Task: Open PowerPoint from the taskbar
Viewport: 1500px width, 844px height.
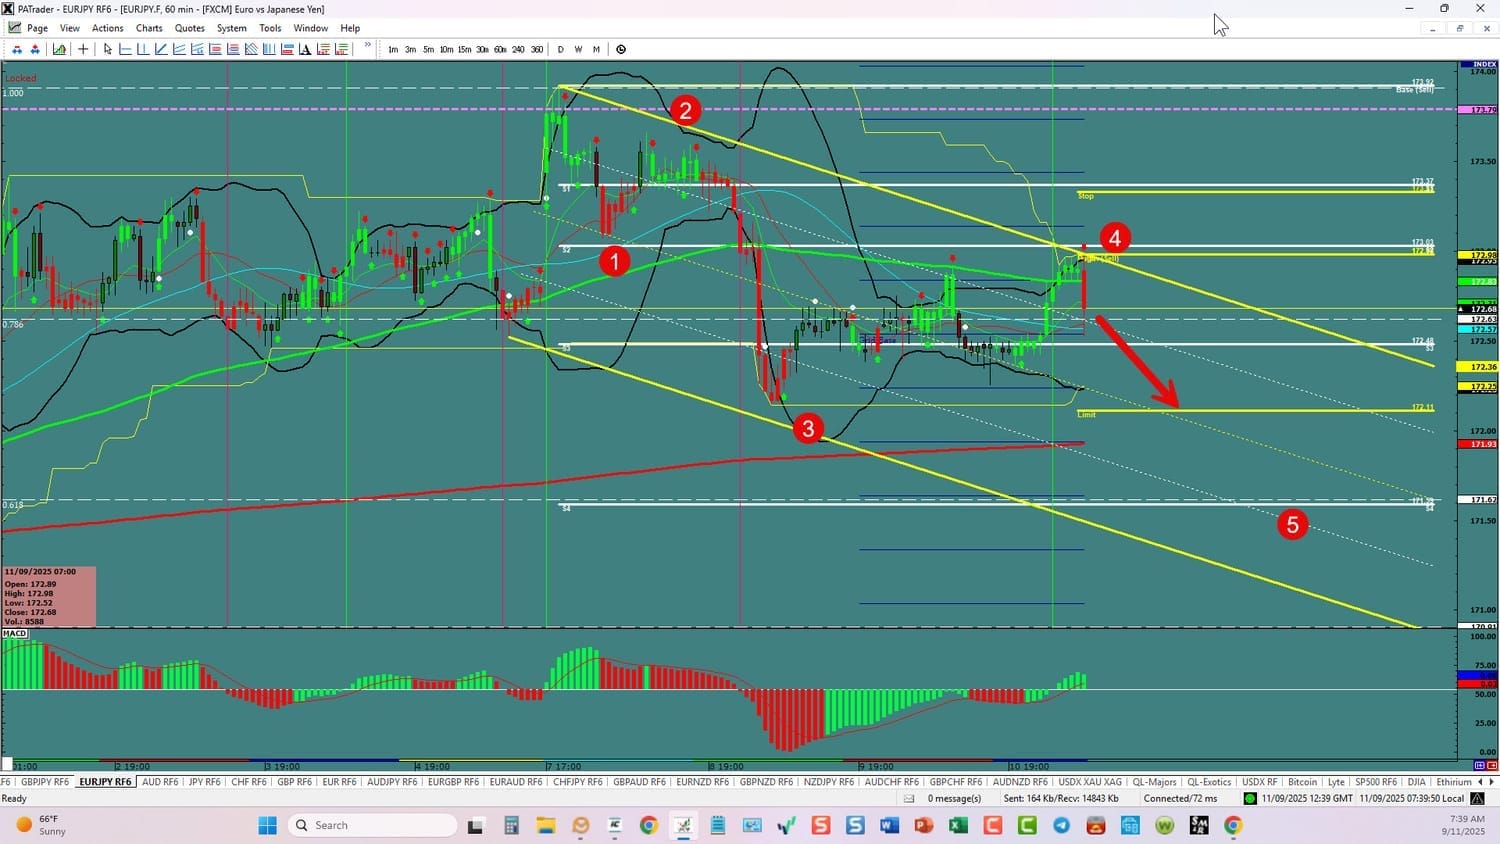Action: point(923,825)
